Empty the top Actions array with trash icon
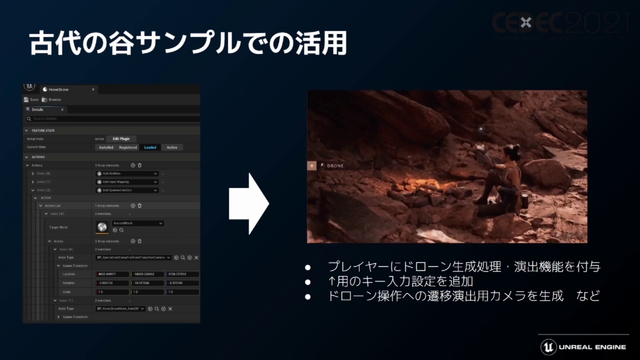This screenshot has height=360, width=640. point(140,165)
